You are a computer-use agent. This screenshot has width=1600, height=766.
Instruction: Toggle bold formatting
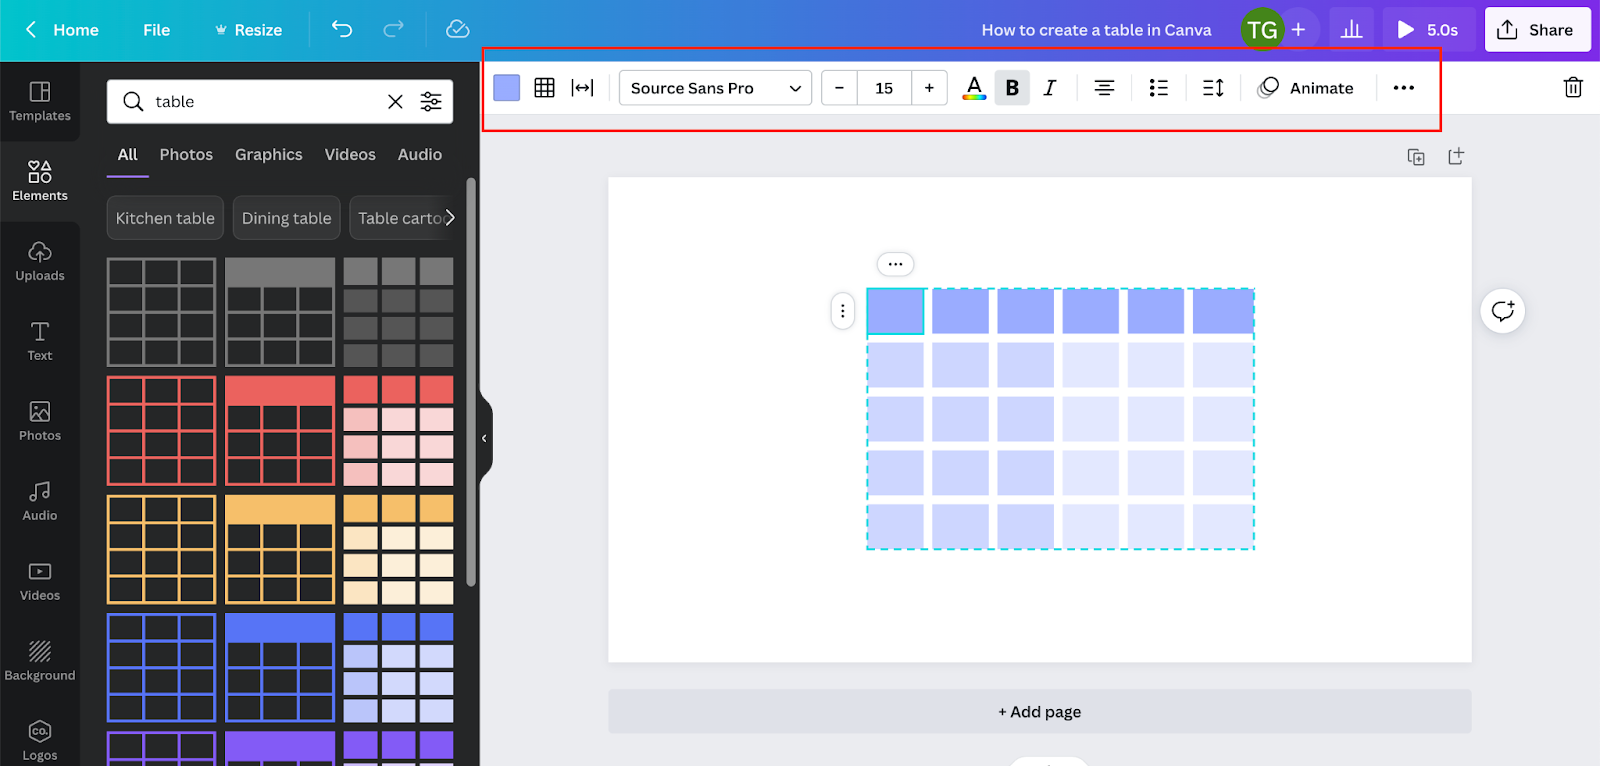tap(1012, 88)
